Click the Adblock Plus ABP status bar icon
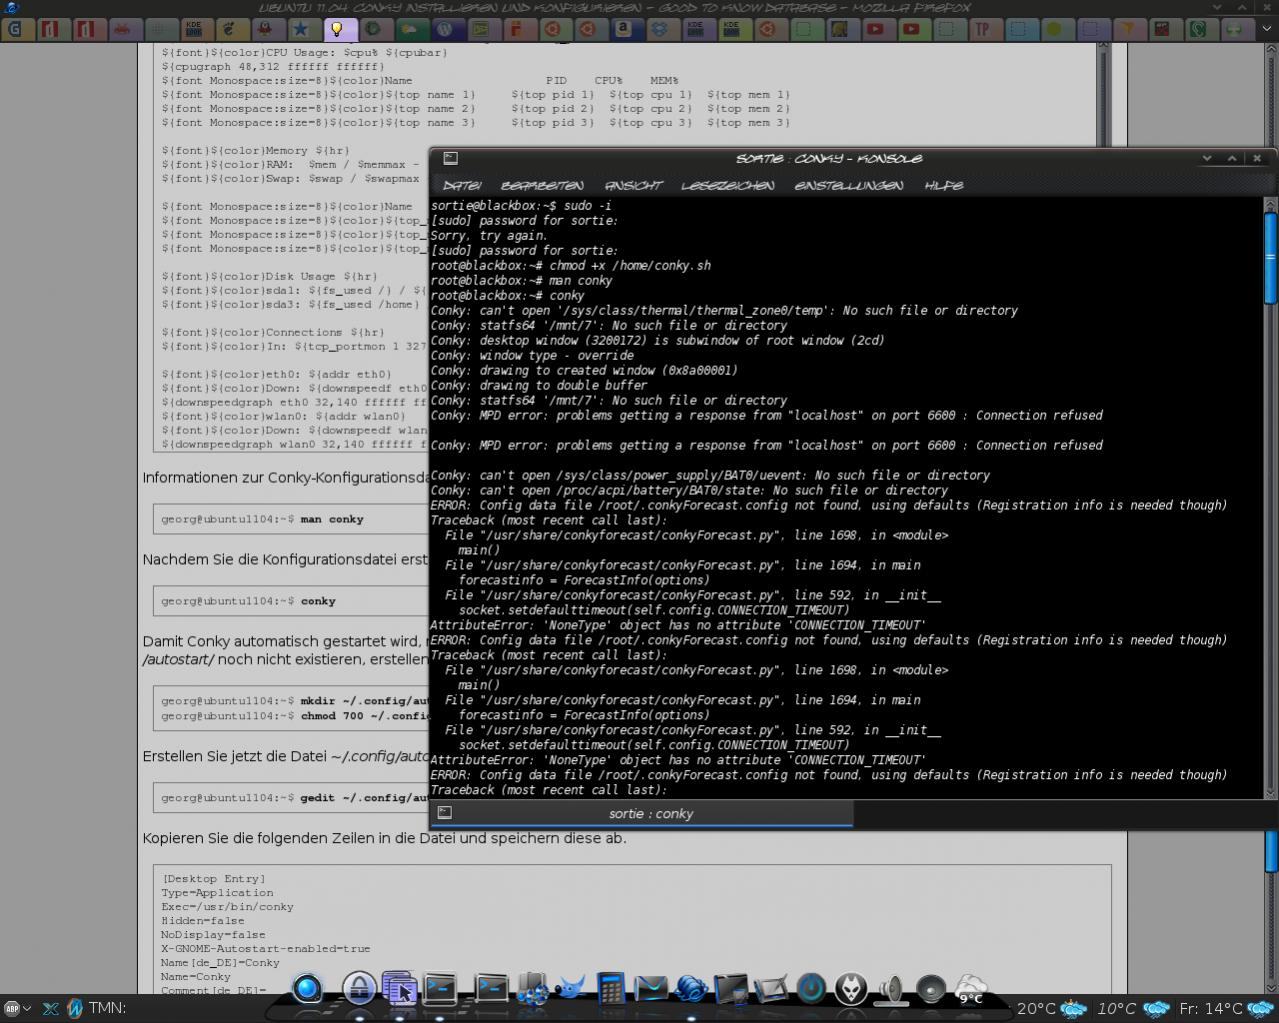The image size is (1279, 1023). coord(11,1008)
